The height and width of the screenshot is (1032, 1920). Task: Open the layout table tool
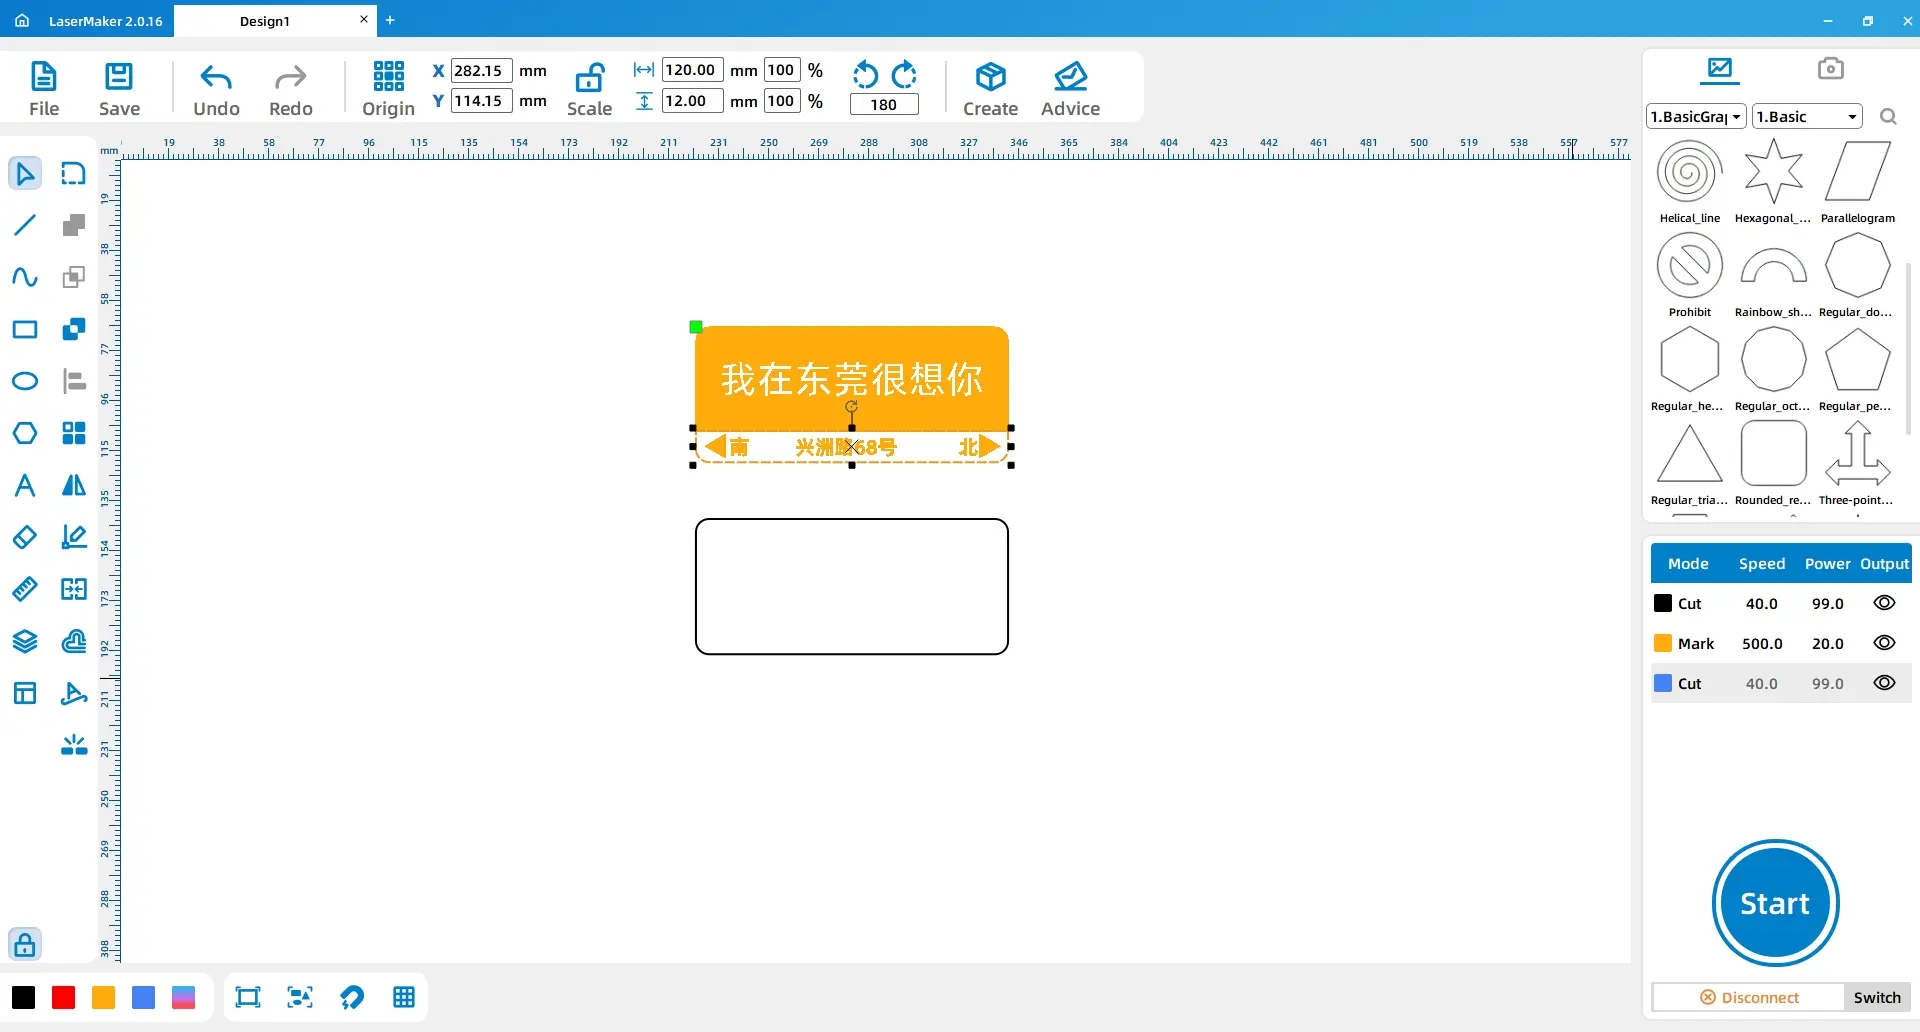[25, 693]
